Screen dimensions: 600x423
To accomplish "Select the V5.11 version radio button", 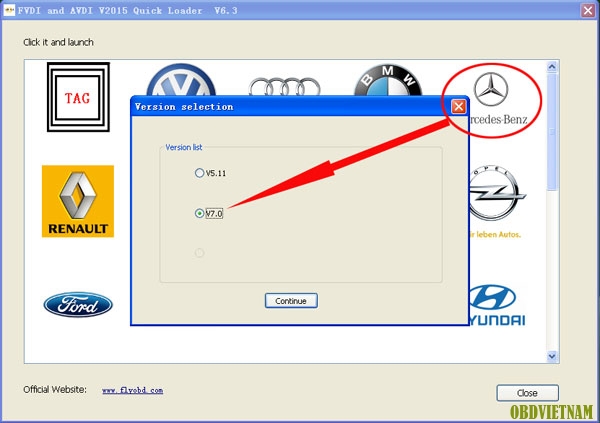I will 200,173.
